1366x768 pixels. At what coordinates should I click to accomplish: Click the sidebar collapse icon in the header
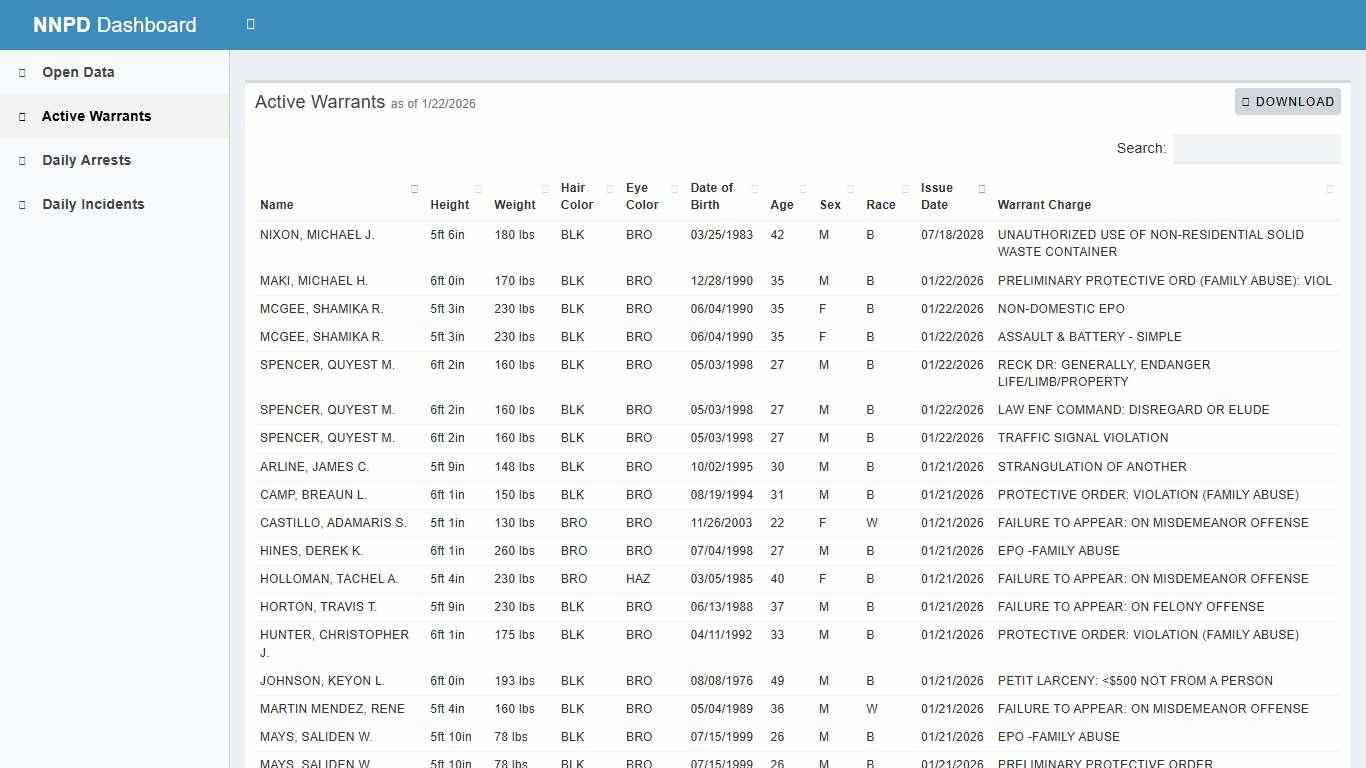[250, 24]
